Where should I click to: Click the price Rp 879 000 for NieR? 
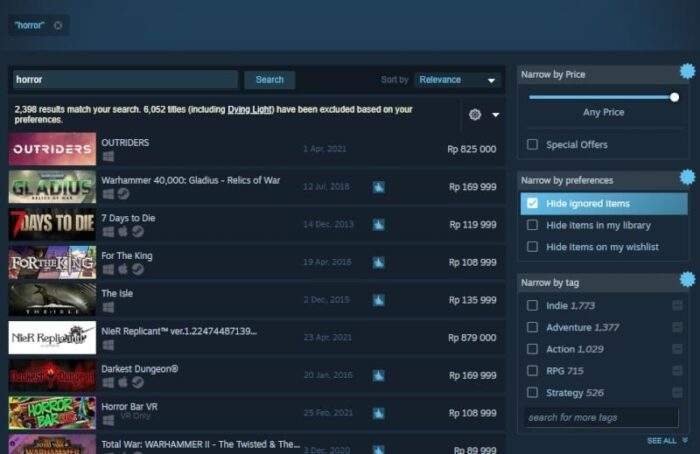point(472,338)
